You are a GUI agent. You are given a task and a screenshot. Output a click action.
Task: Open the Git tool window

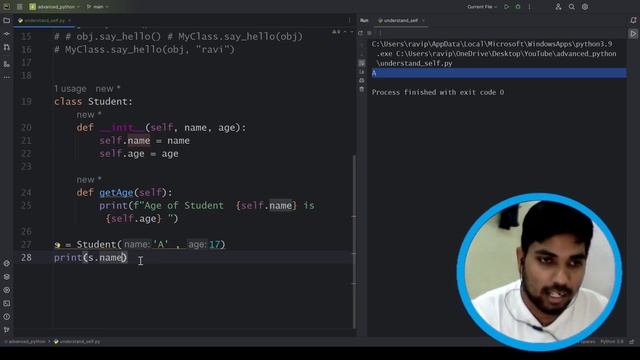click(x=7, y=330)
